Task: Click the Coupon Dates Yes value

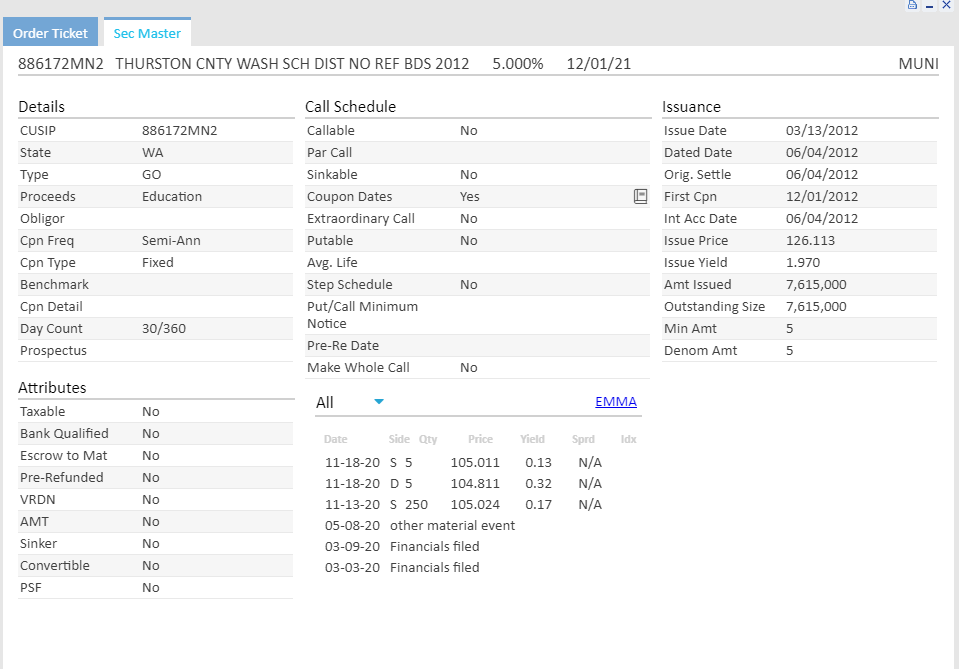Action: pos(470,196)
